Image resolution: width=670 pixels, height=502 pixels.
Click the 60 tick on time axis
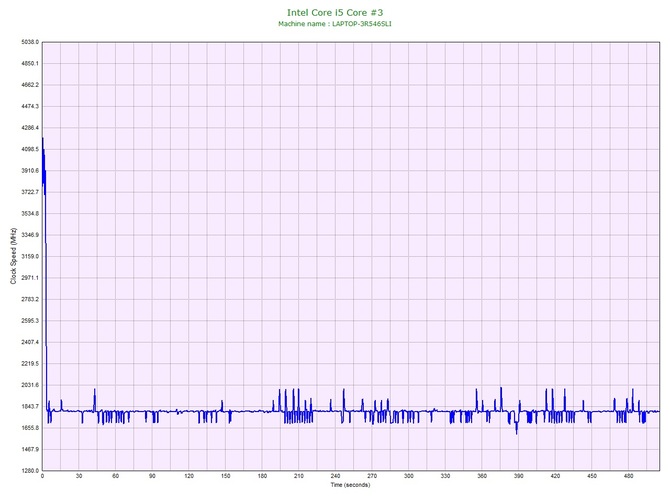115,476
